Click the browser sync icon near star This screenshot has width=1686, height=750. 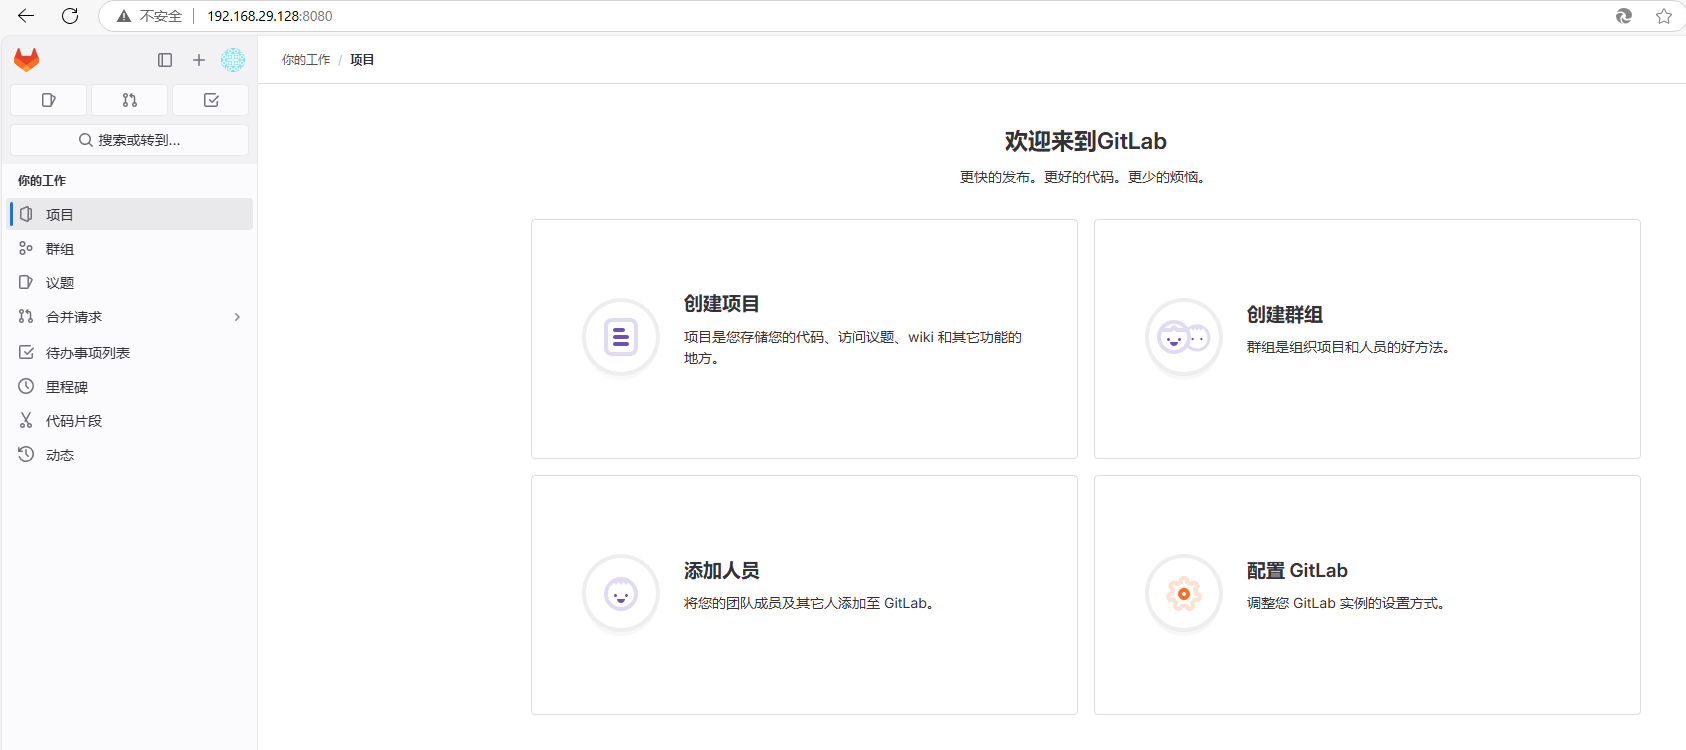1624,16
